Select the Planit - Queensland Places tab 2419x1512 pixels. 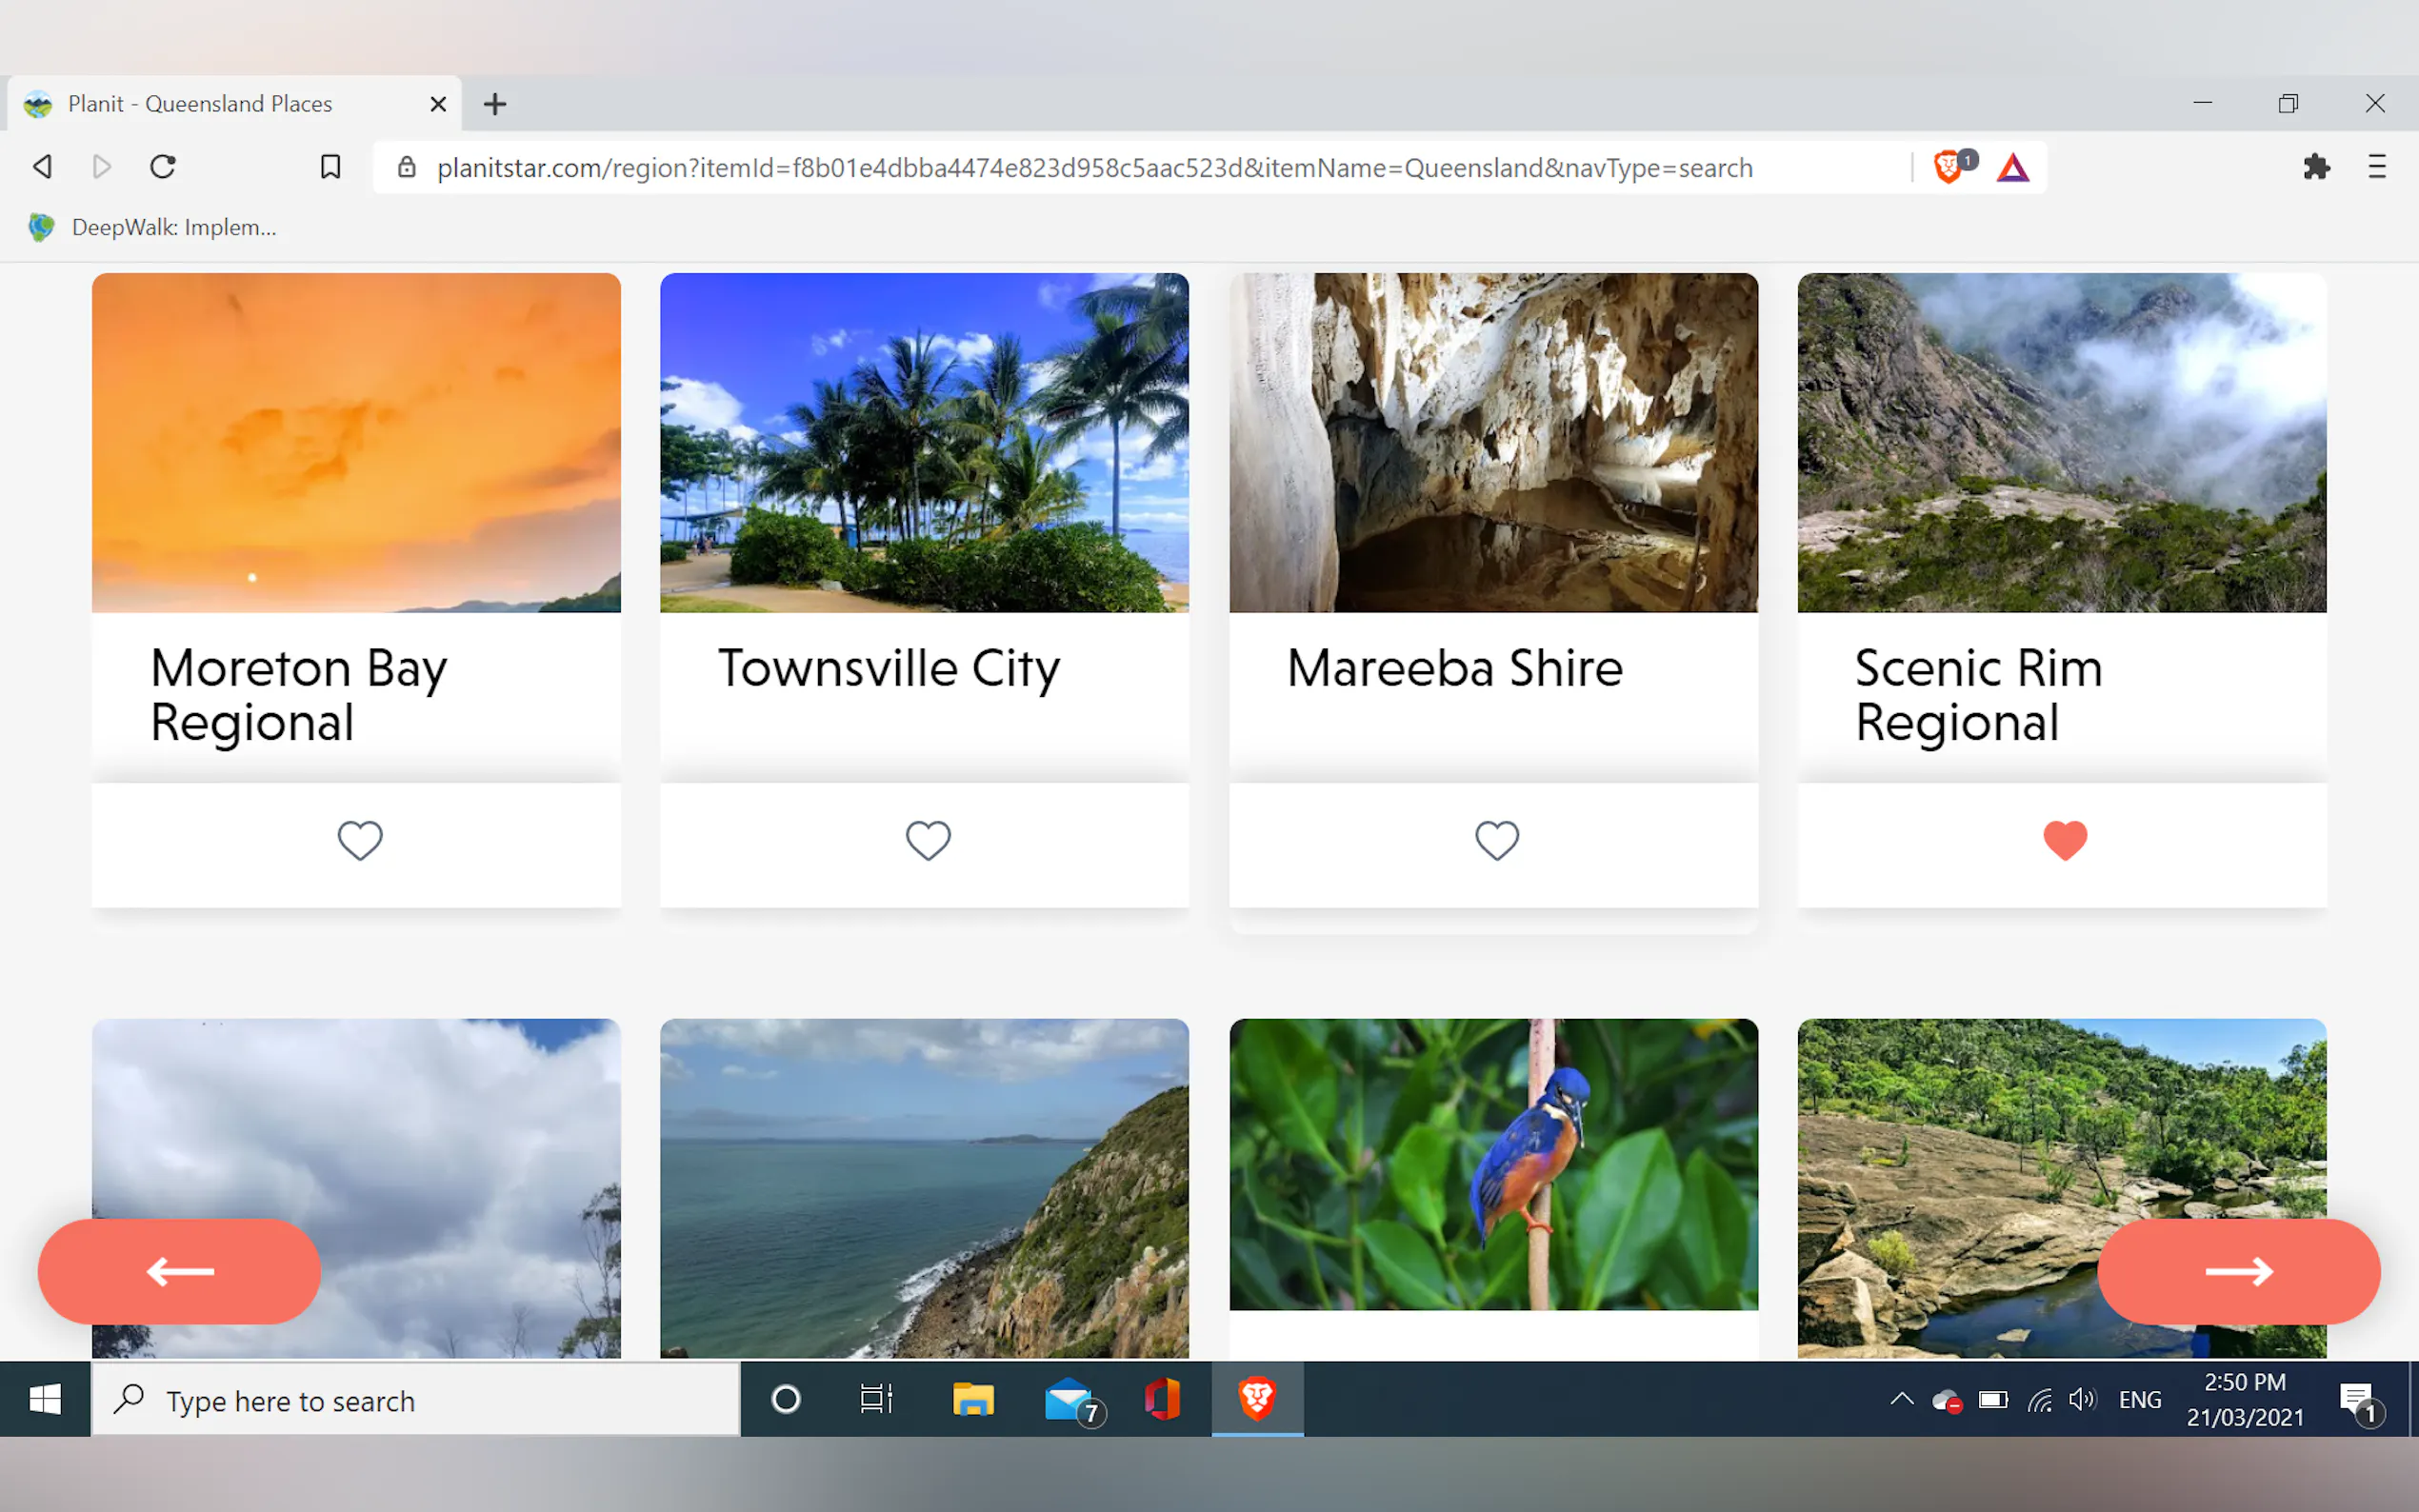click(200, 104)
